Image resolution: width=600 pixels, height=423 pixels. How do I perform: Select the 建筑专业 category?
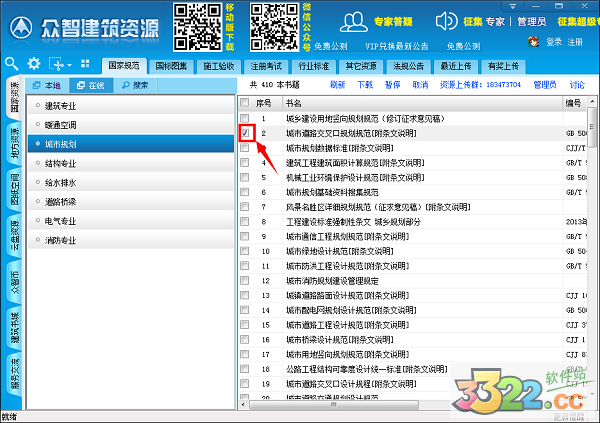(x=131, y=106)
